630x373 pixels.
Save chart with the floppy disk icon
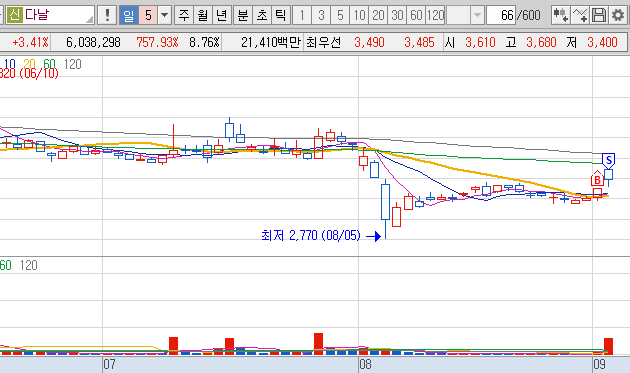pyautogui.click(x=599, y=15)
